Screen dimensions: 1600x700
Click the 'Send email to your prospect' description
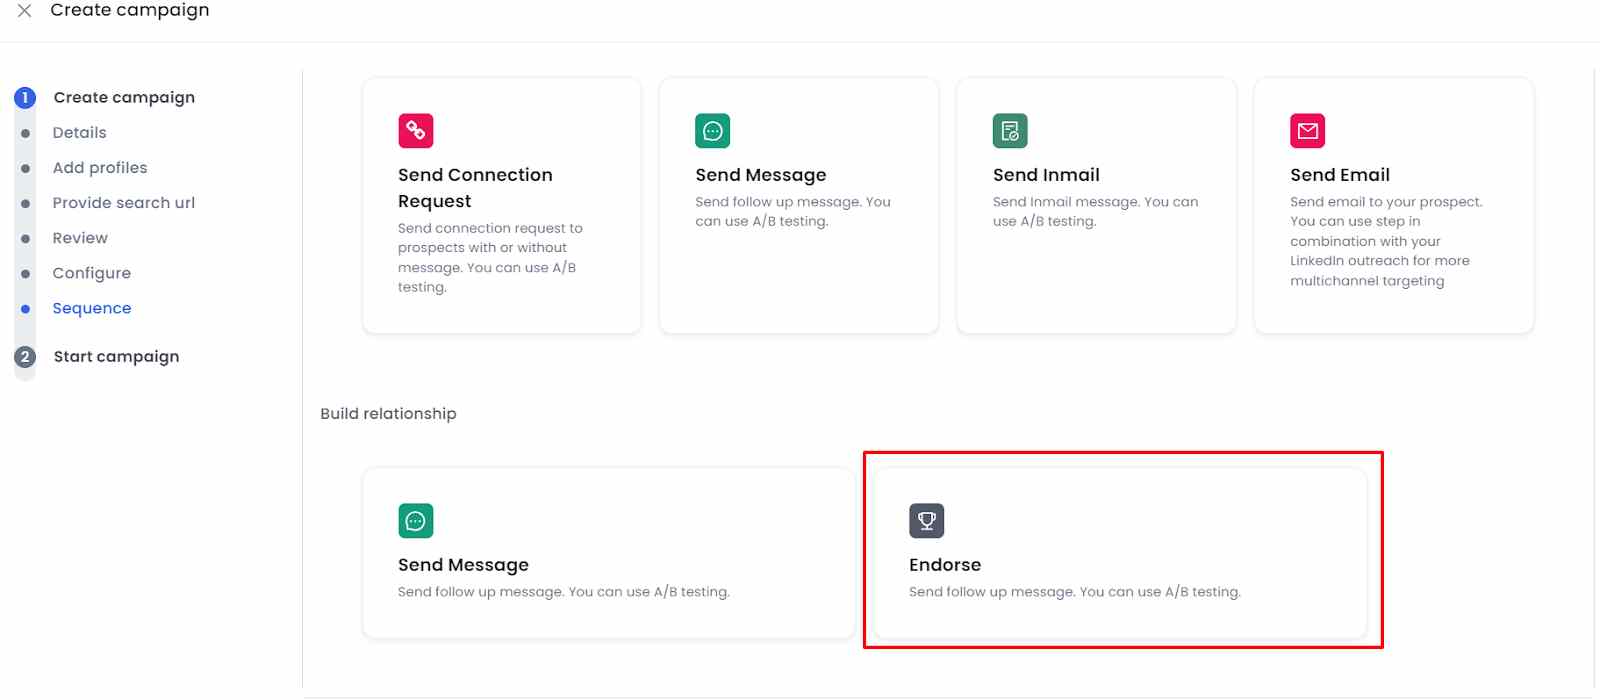[x=1386, y=241]
